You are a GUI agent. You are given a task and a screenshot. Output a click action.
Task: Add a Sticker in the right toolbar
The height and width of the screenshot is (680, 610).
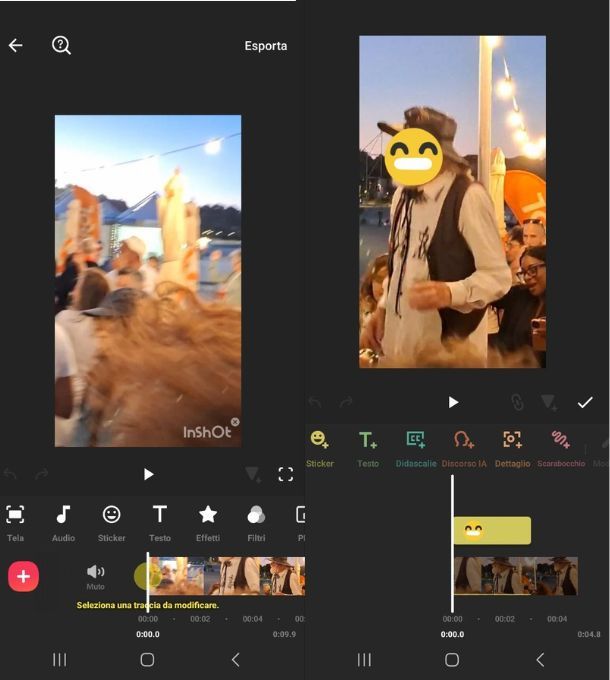click(320, 449)
